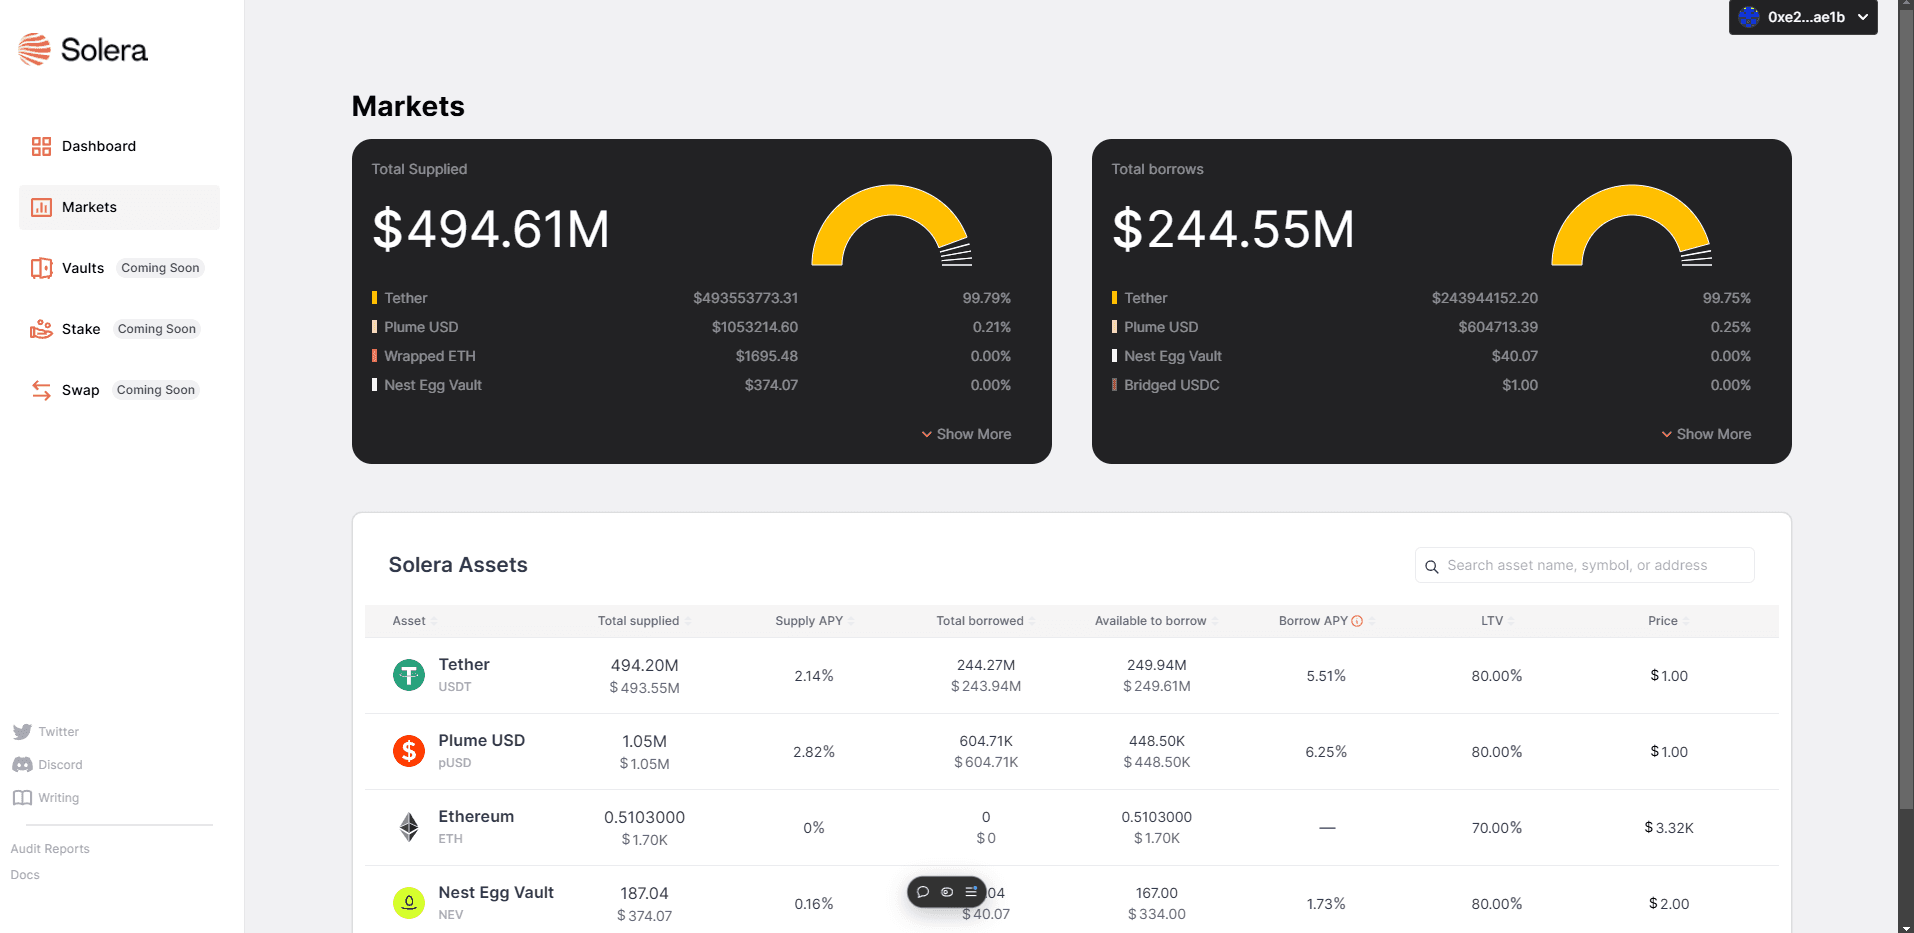
Task: Click the Borrow APY info icon
Action: tap(1357, 621)
